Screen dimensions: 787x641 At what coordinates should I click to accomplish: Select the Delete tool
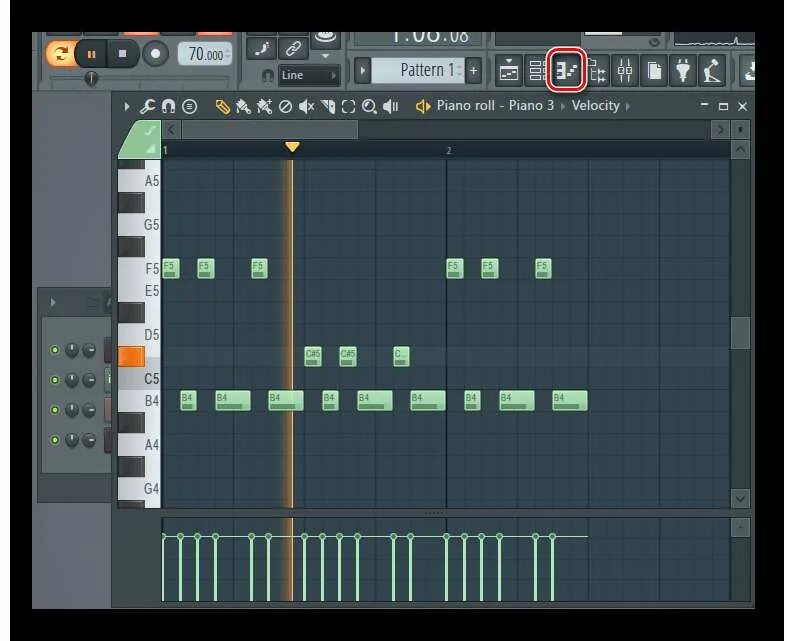coord(285,106)
